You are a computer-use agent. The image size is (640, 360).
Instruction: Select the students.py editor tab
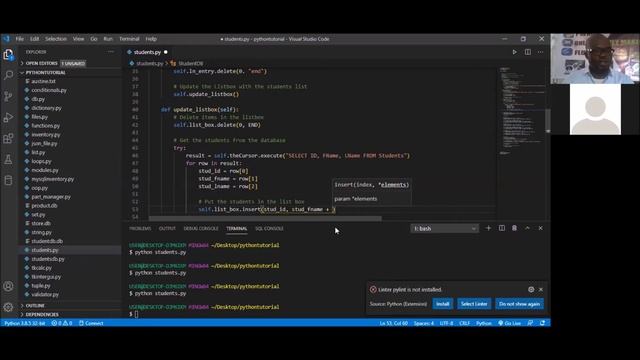(x=147, y=52)
